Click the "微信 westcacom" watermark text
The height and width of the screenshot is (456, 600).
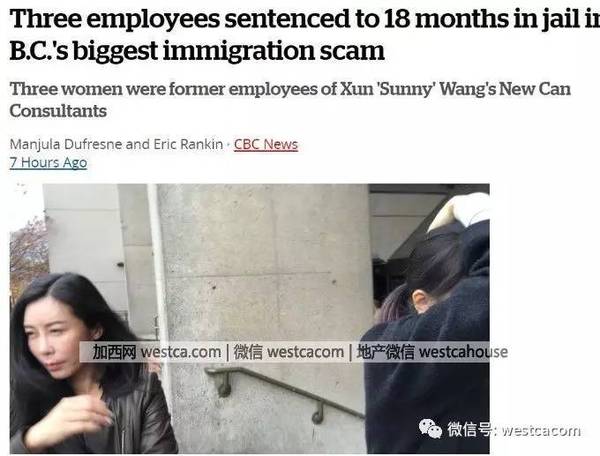[x=289, y=352]
